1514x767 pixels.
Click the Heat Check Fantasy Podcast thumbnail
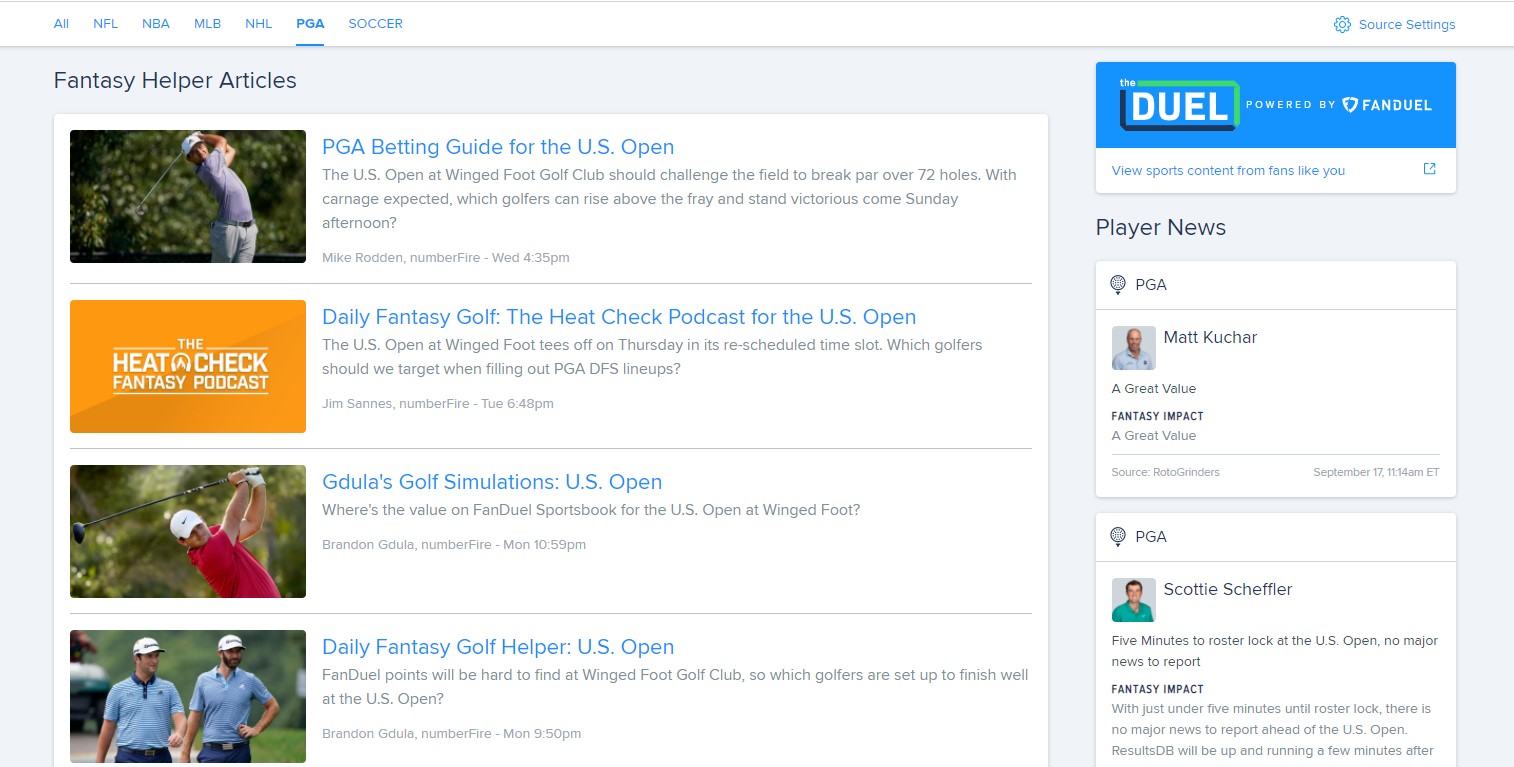pyautogui.click(x=188, y=366)
